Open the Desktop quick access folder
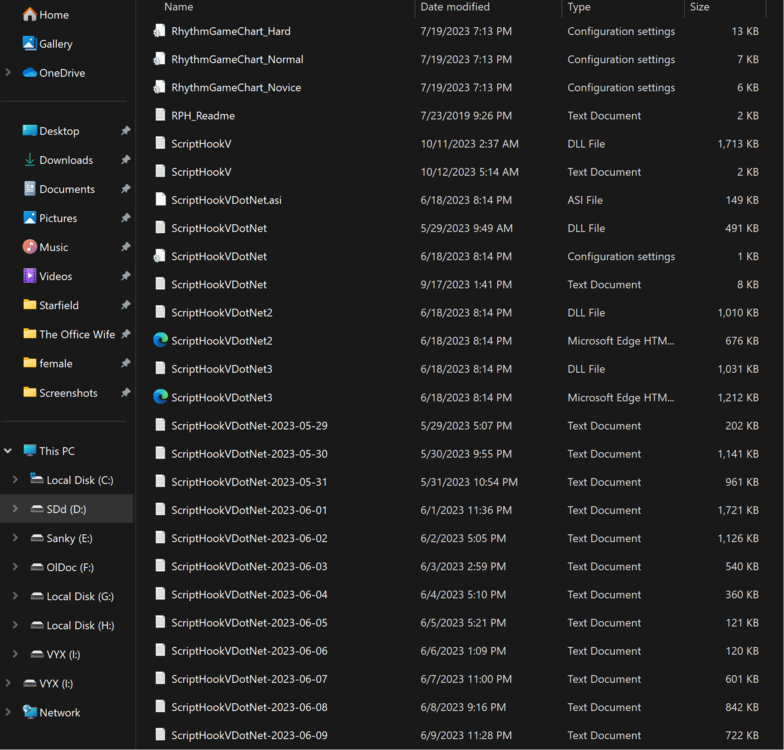This screenshot has width=784, height=750. 51,131
